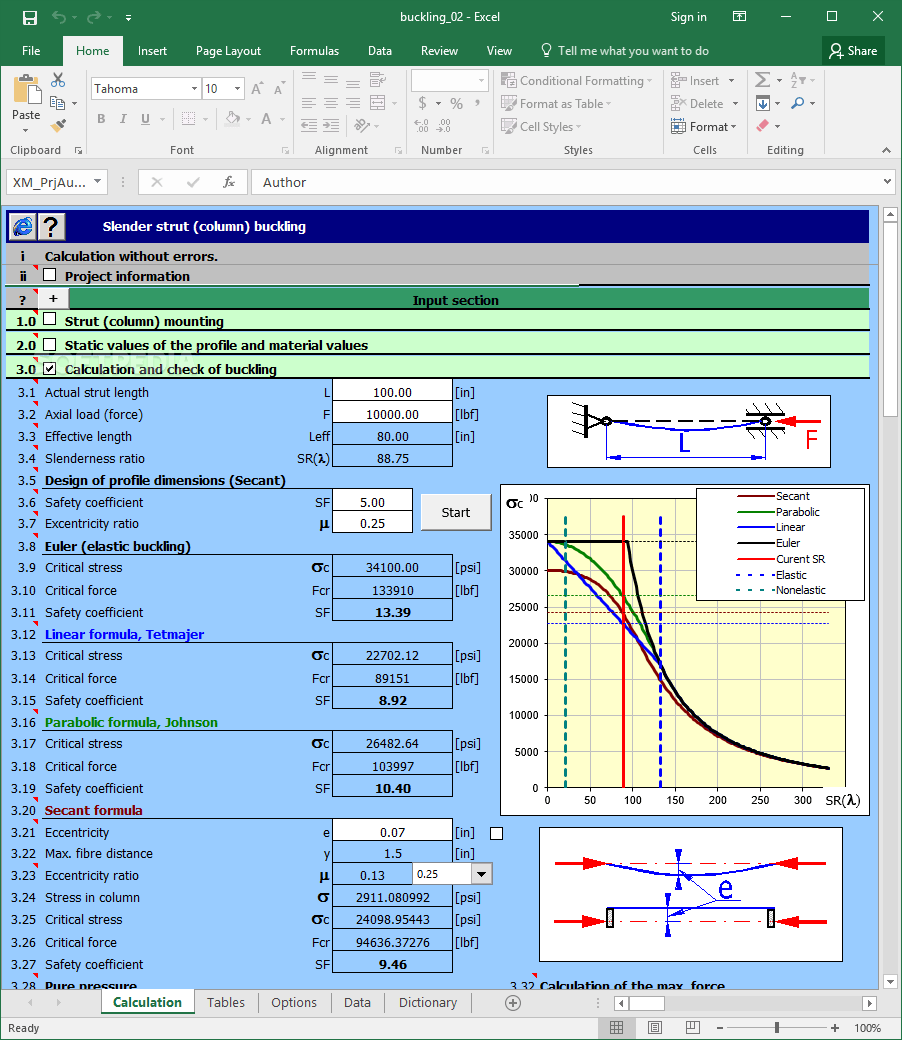The height and width of the screenshot is (1040, 902).
Task: Click the Font Color A icon
Action: 266,119
